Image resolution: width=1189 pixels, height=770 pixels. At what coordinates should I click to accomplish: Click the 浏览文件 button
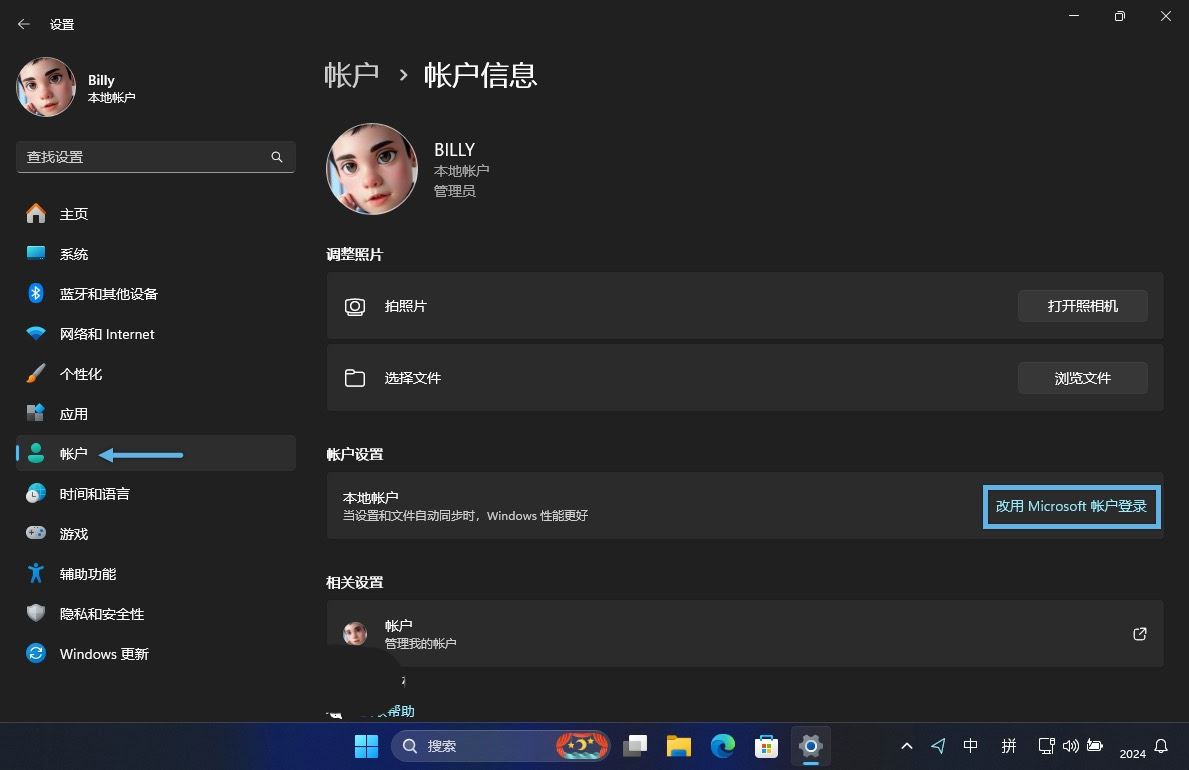(1082, 378)
